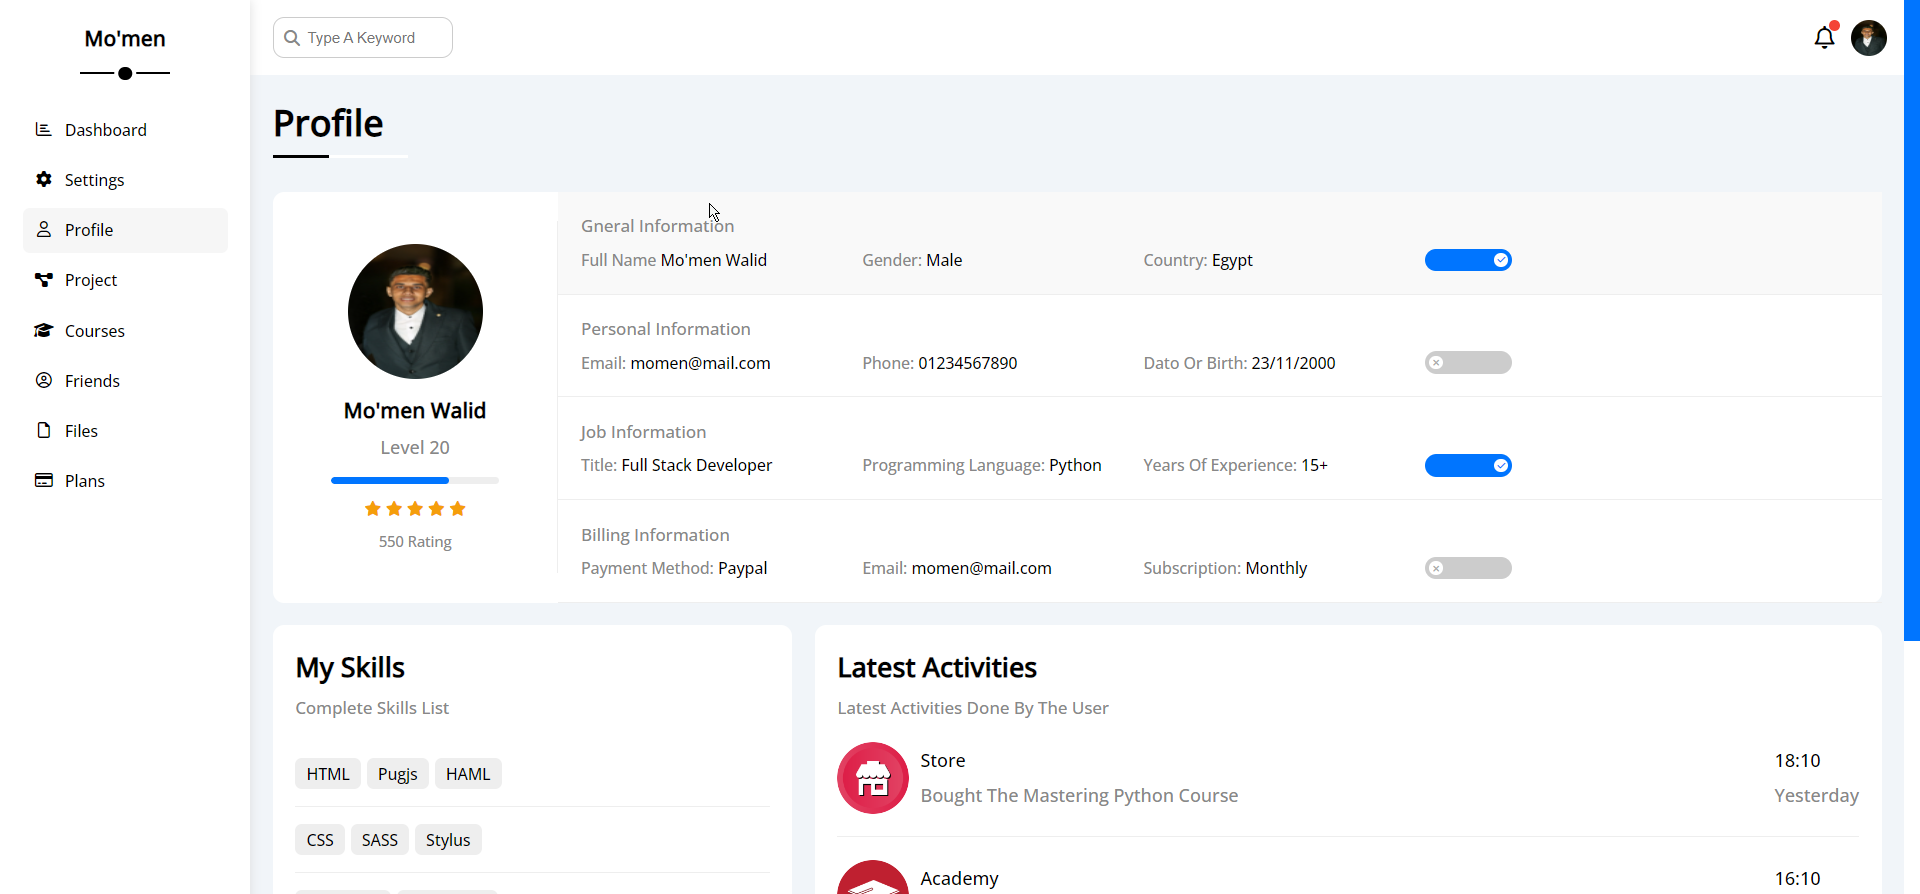Turn off the Job Information toggle
Screen dimensions: 1920x894
1467,465
